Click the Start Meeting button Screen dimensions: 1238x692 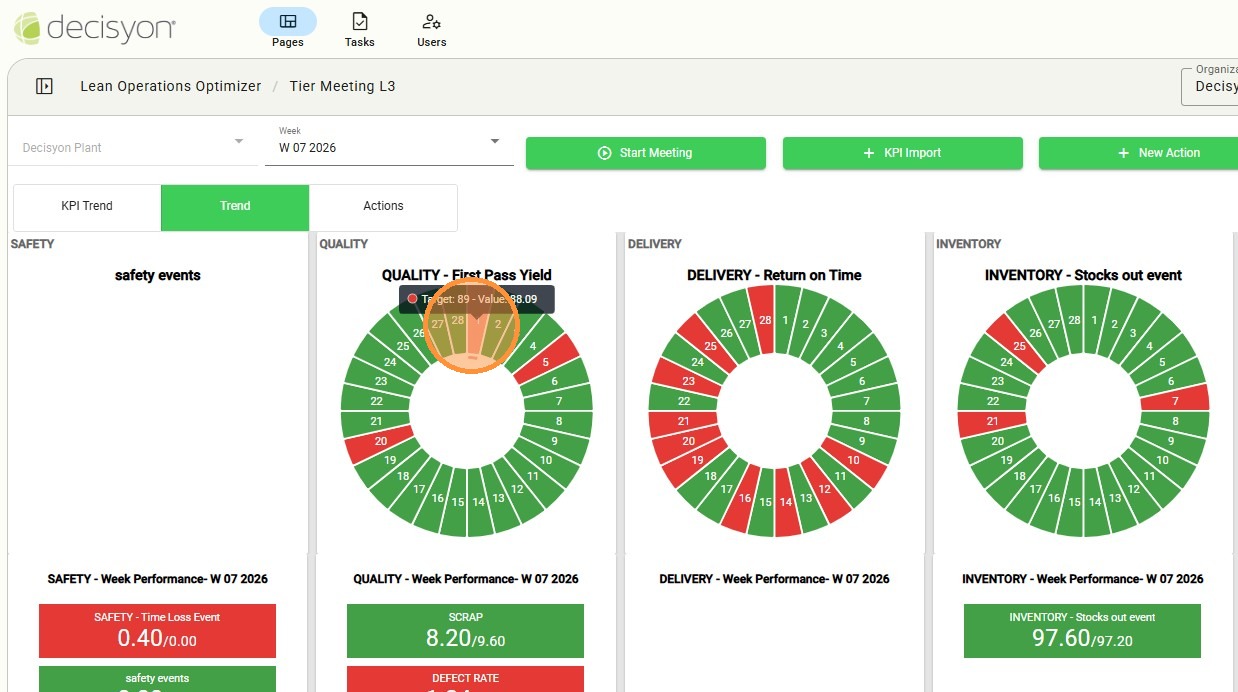click(x=645, y=153)
